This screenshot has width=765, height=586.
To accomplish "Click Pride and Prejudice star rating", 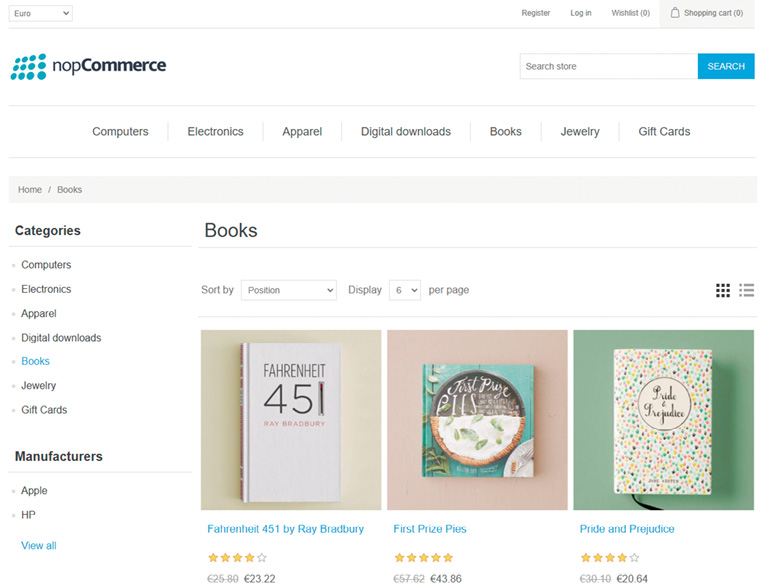I will click(x=610, y=557).
